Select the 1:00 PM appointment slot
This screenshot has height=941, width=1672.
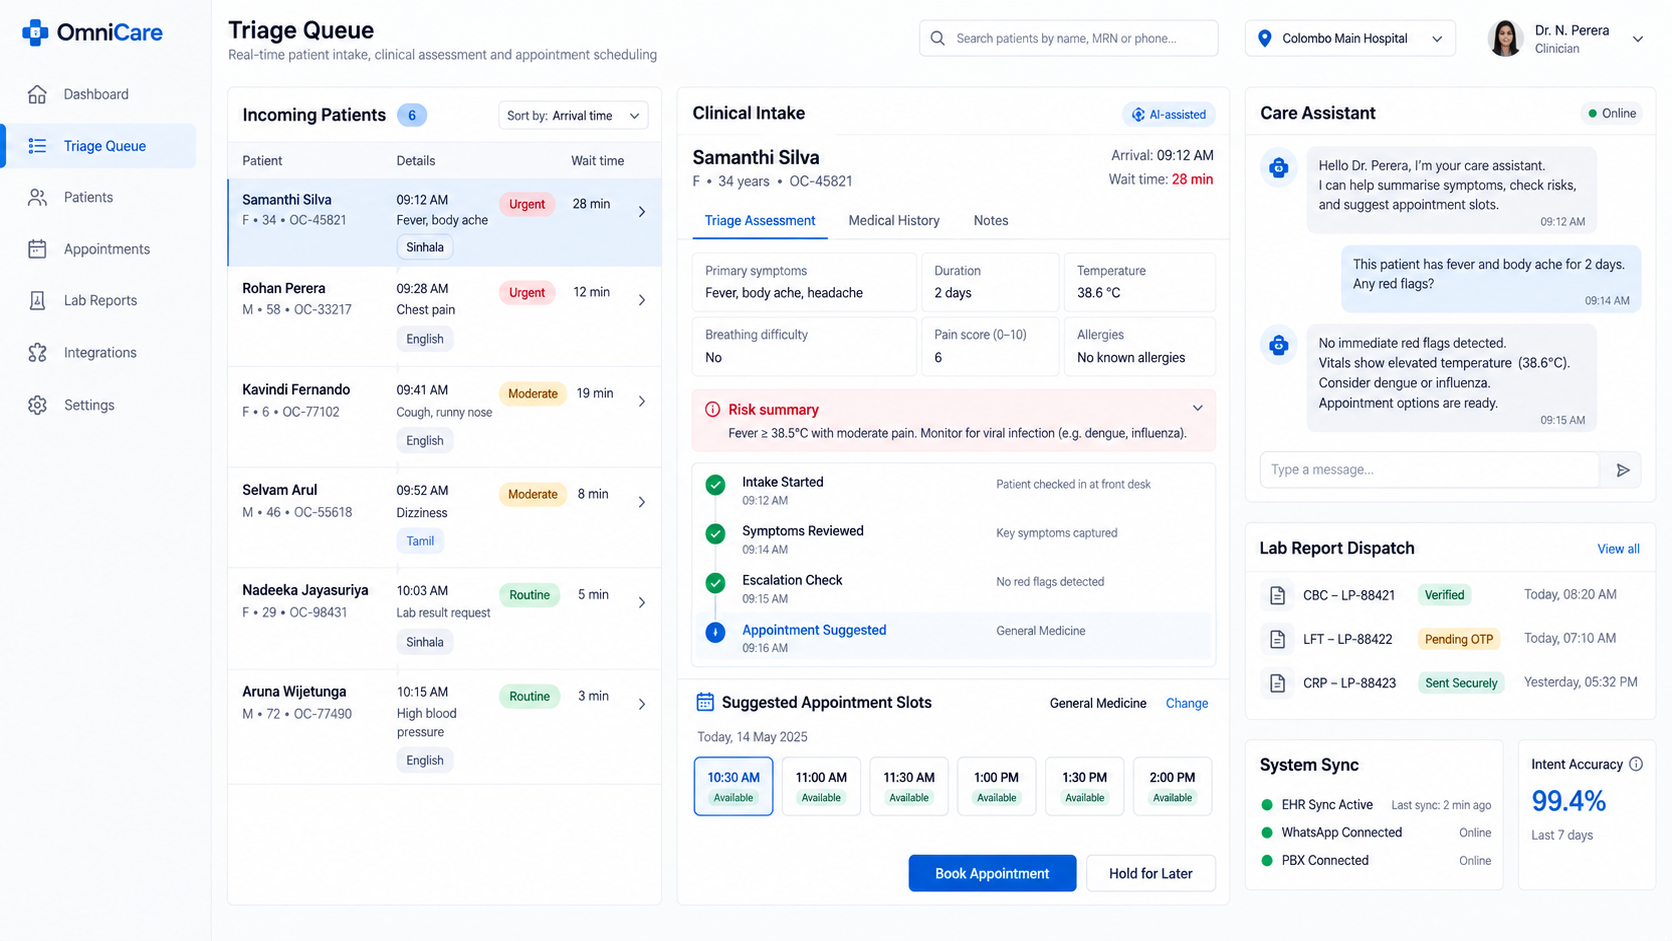(x=997, y=786)
